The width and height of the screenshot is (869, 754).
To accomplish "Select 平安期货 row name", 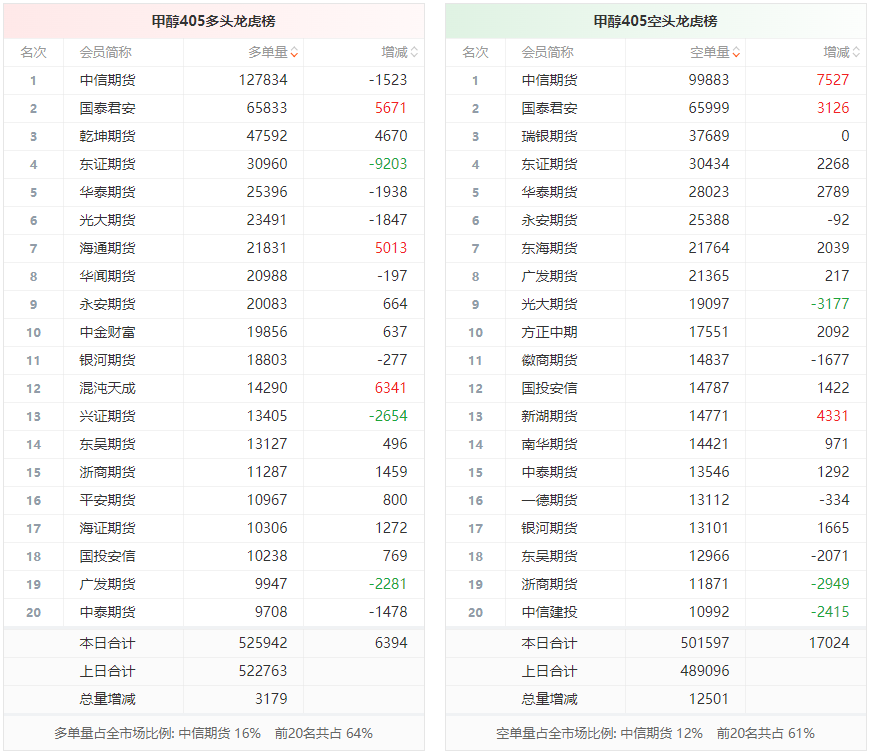I will point(107,500).
